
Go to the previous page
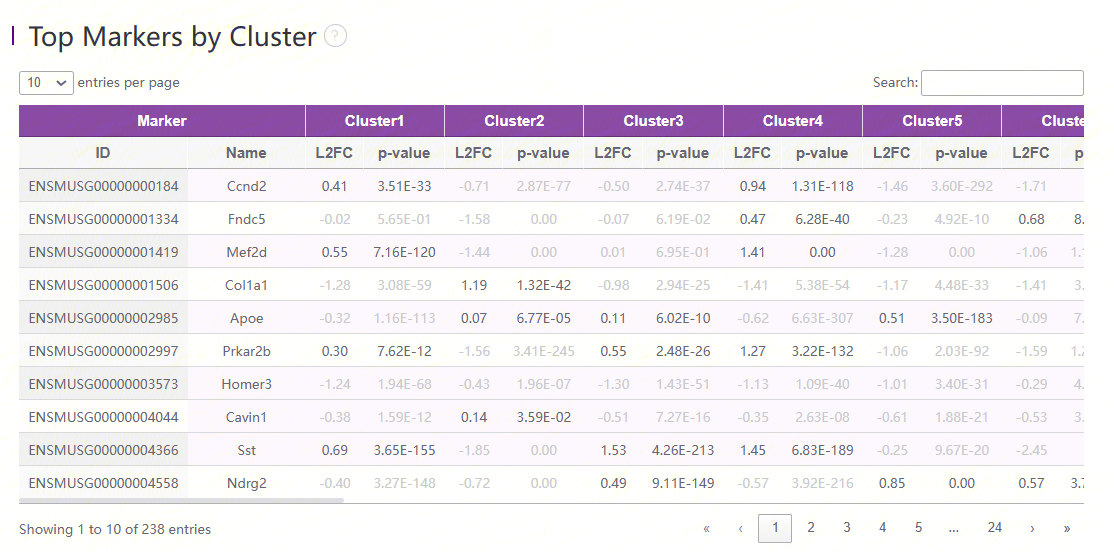(741, 528)
